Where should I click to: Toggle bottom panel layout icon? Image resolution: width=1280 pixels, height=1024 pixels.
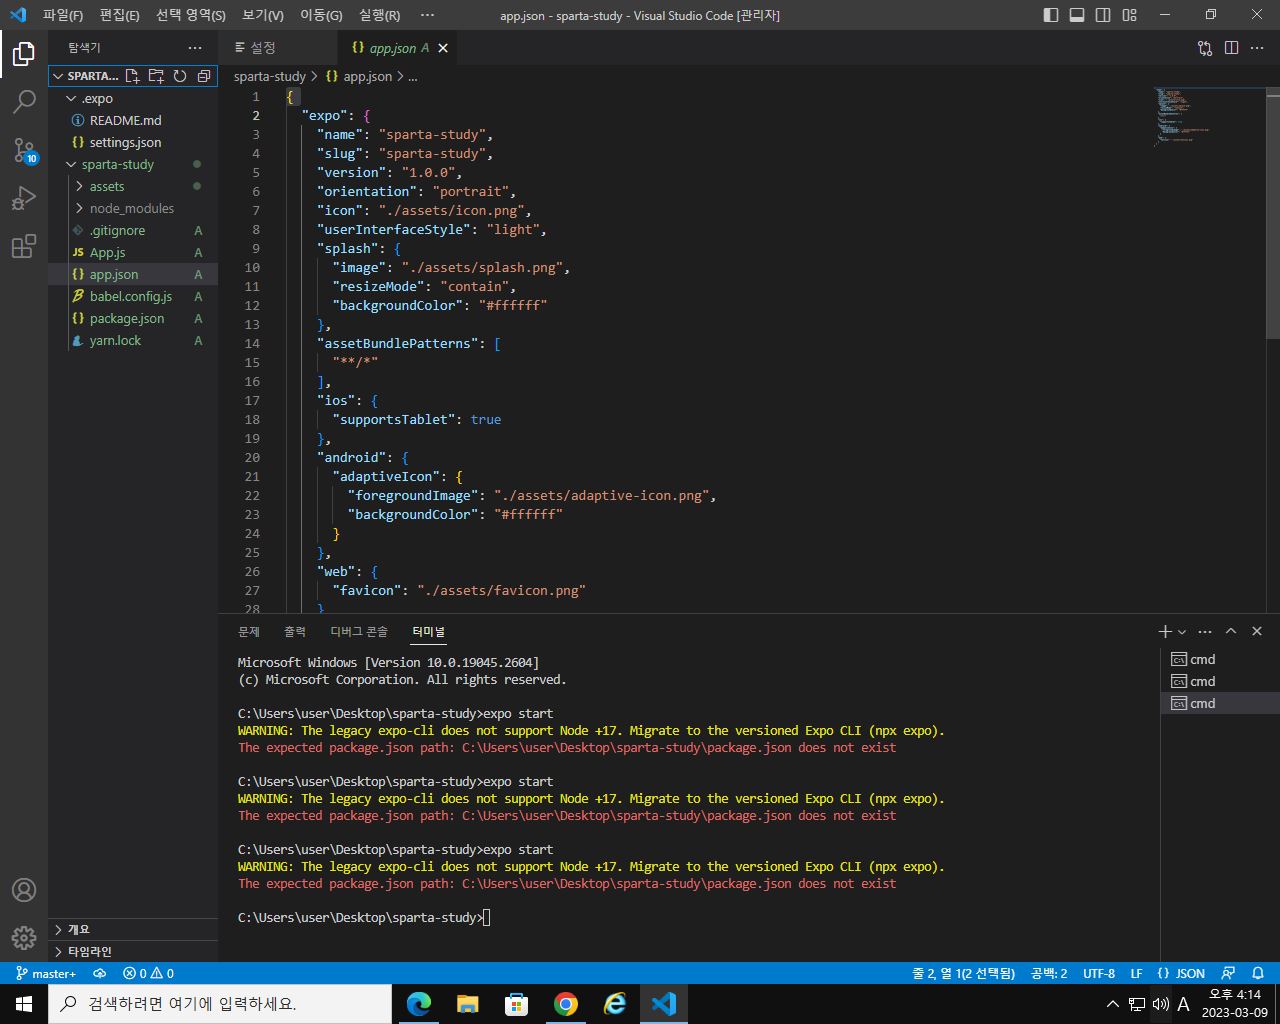[x=1077, y=15]
